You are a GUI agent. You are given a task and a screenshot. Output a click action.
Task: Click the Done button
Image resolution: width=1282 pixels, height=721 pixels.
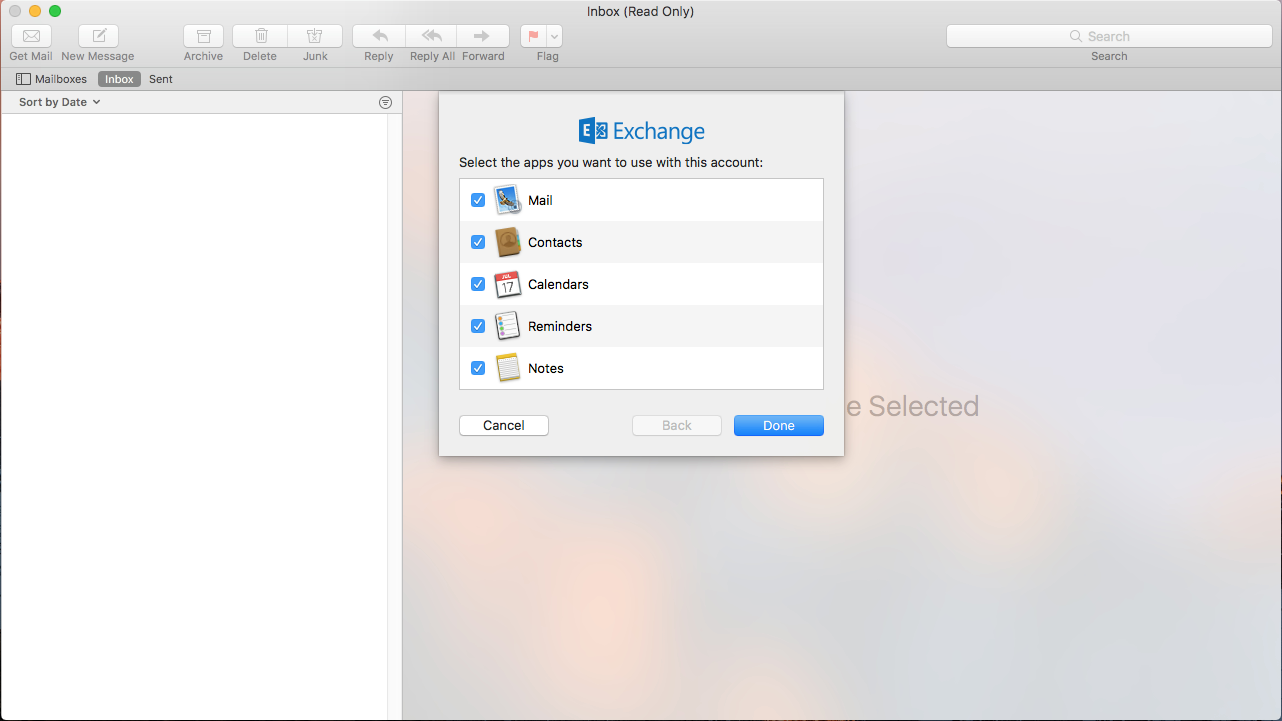point(779,425)
